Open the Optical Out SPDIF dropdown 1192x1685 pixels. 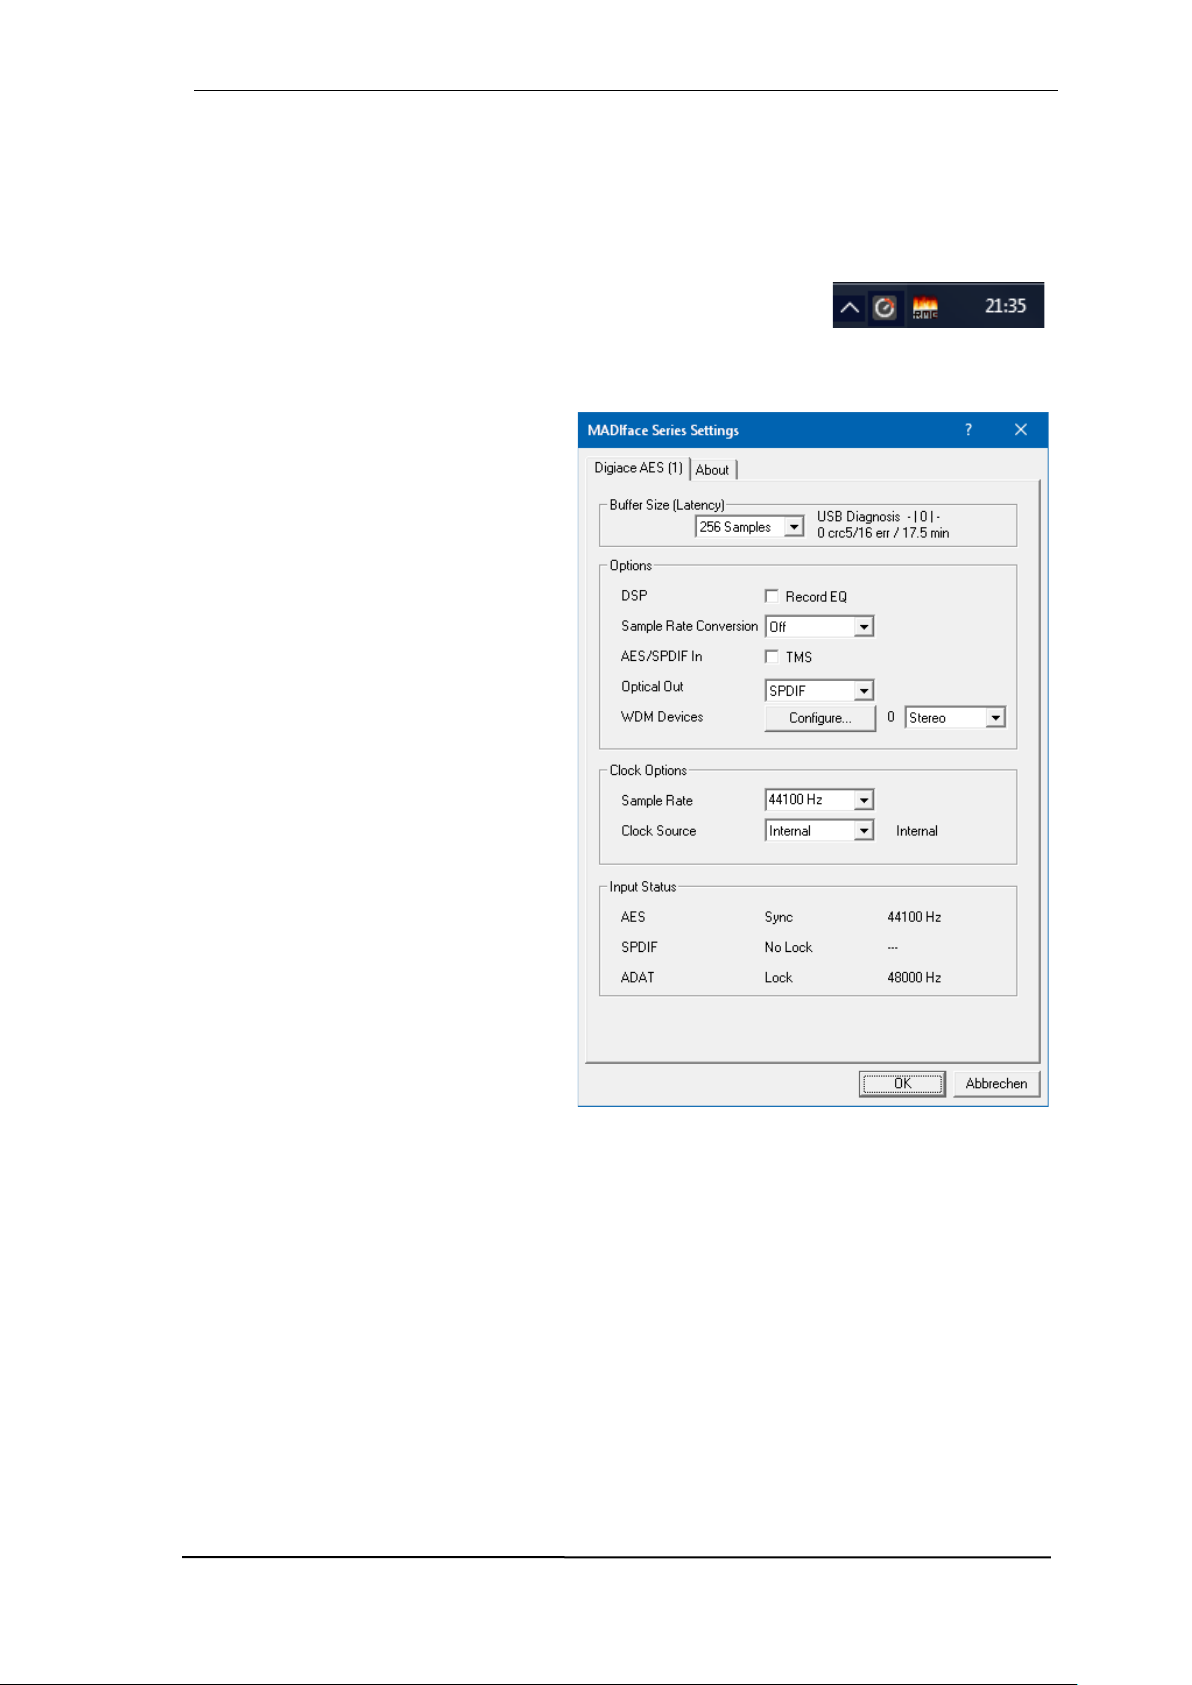820,691
